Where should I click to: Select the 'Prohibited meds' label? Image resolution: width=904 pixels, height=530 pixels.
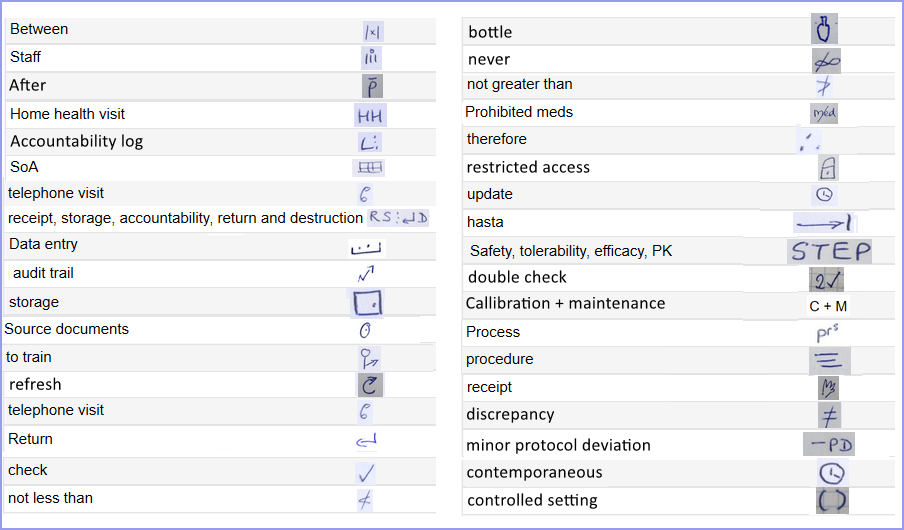[x=519, y=112]
